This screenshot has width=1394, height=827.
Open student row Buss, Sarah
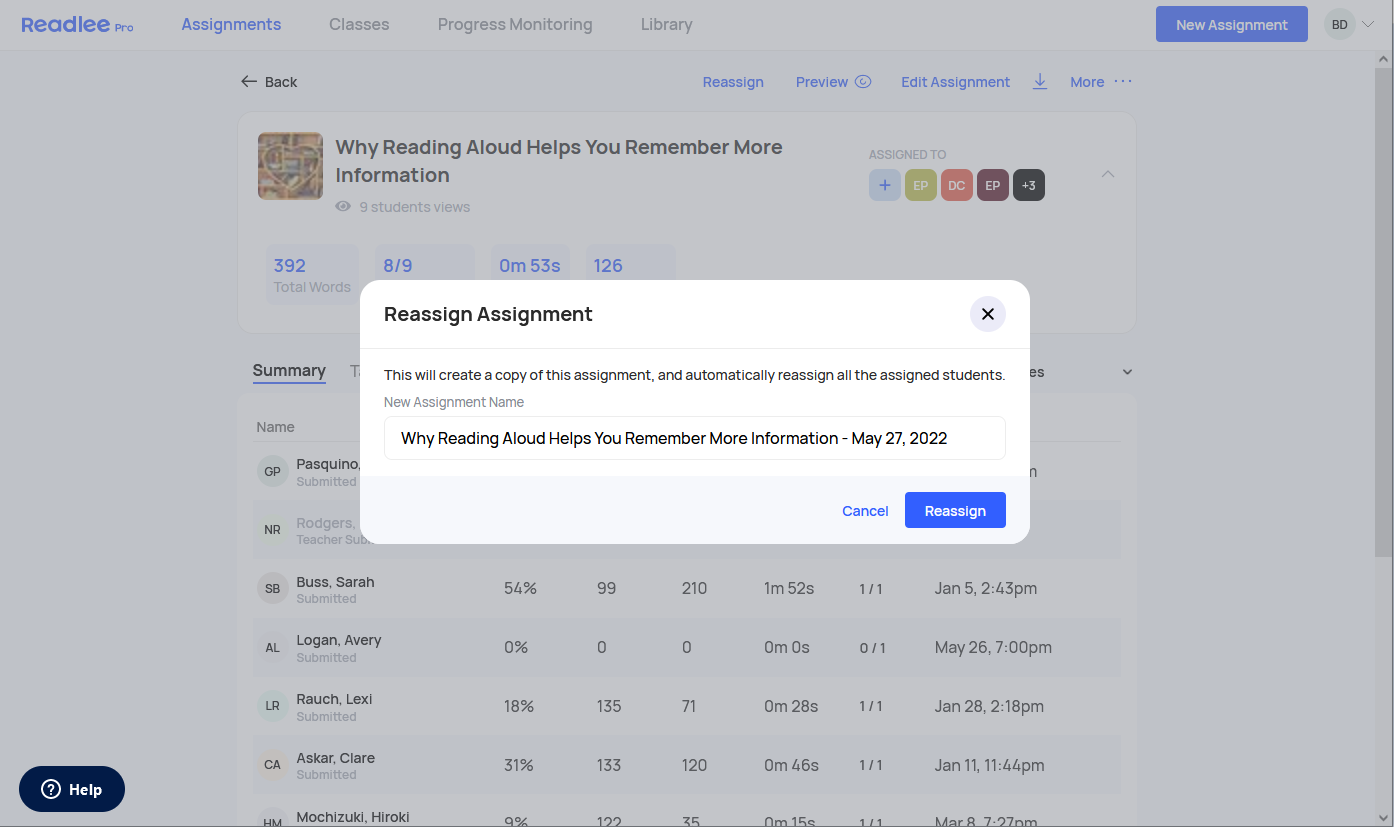(x=687, y=588)
